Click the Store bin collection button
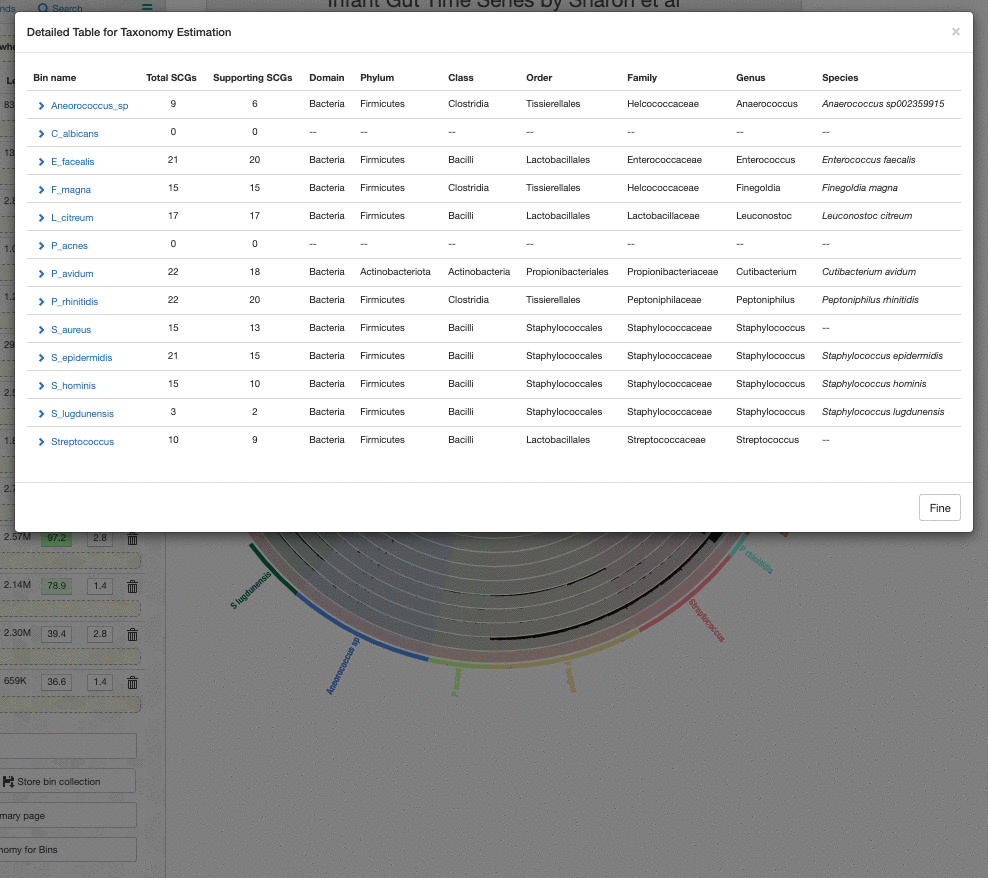Image resolution: width=988 pixels, height=878 pixels. (67, 781)
